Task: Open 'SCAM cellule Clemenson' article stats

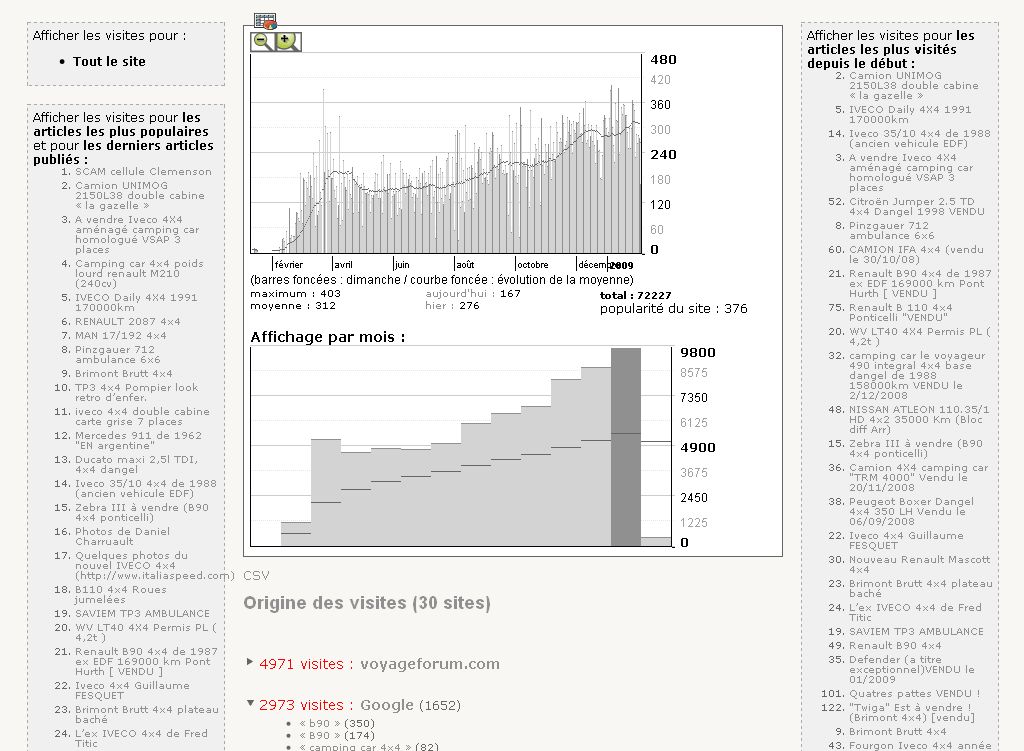Action: point(143,171)
